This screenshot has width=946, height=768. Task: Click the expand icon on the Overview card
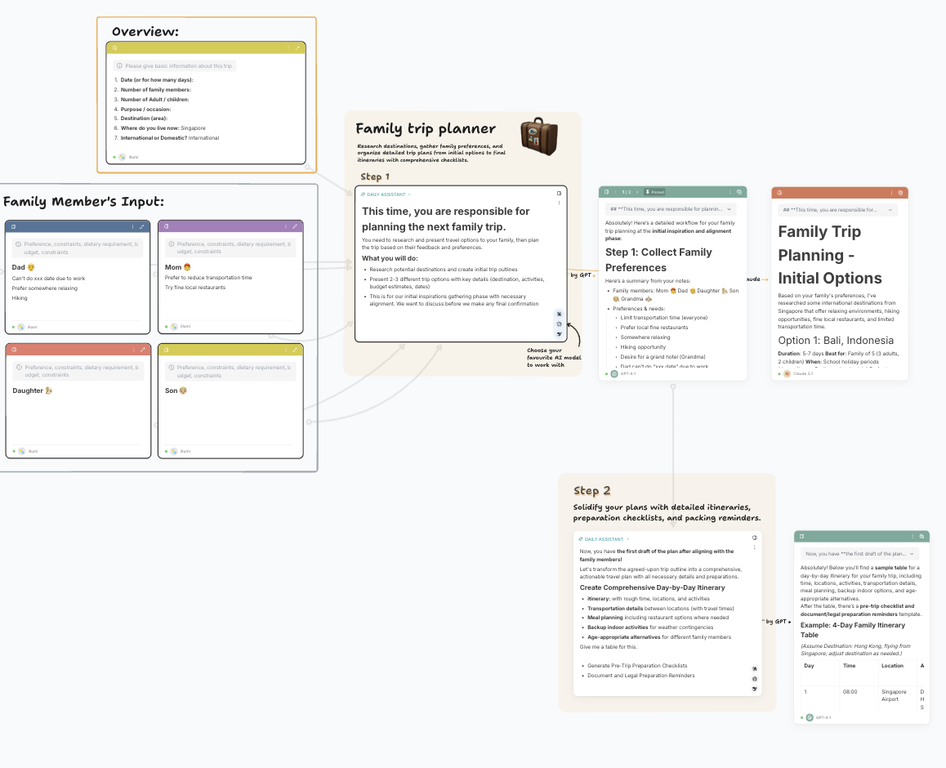pos(297,48)
